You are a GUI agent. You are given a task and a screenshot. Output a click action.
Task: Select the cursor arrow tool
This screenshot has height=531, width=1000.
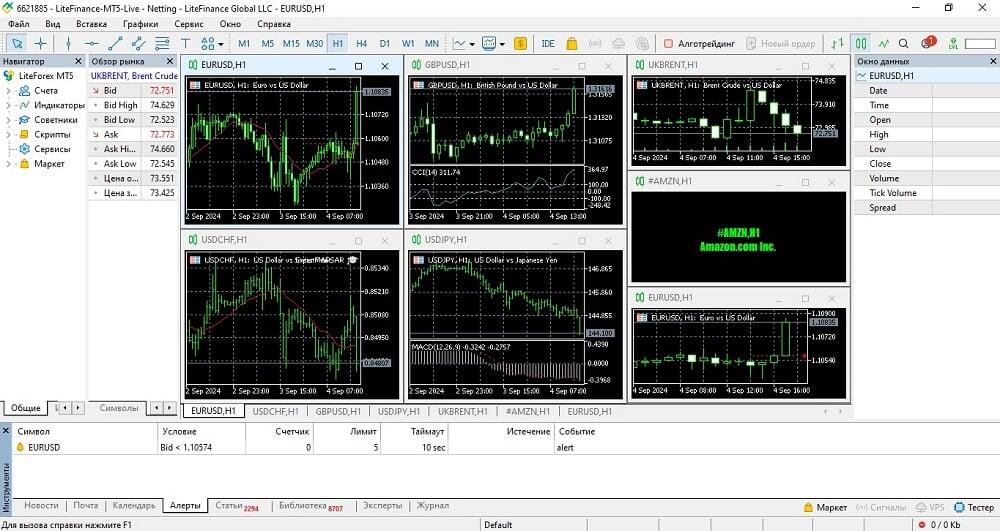tap(17, 43)
